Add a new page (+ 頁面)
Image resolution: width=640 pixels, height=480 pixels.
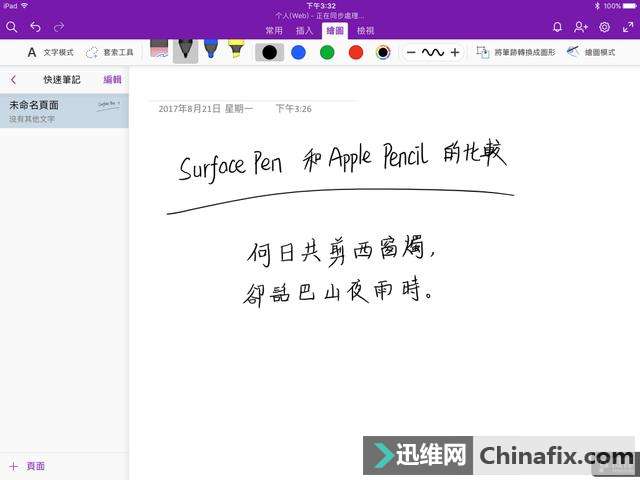point(27,466)
